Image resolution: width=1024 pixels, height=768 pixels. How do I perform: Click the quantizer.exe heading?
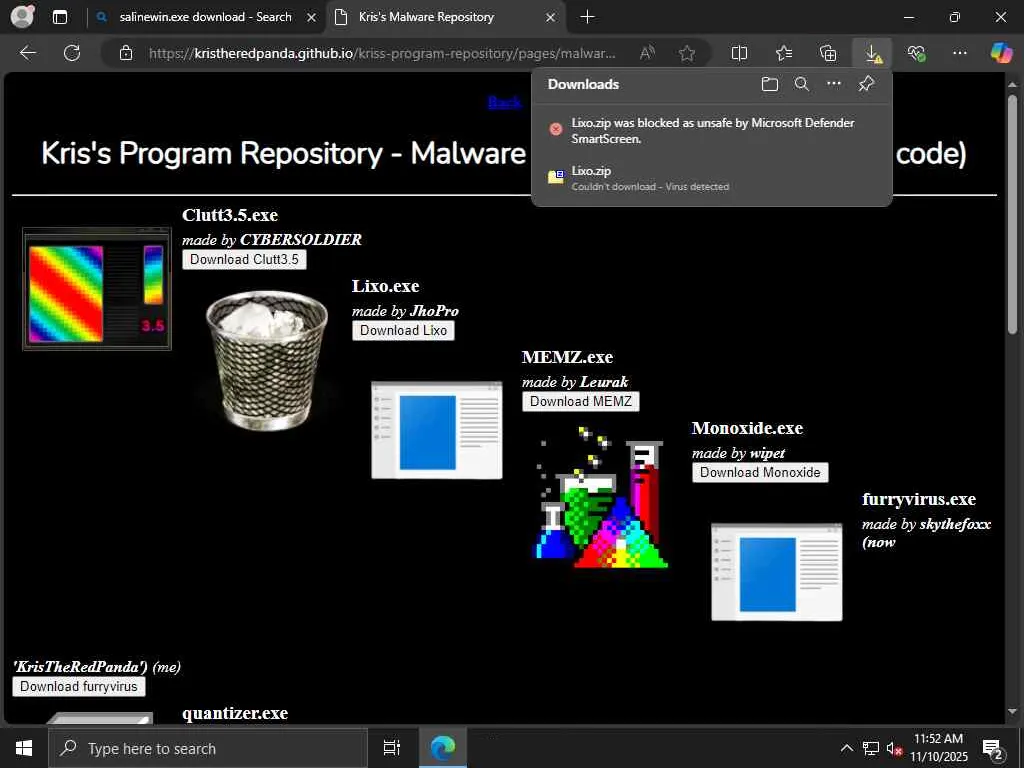[235, 713]
